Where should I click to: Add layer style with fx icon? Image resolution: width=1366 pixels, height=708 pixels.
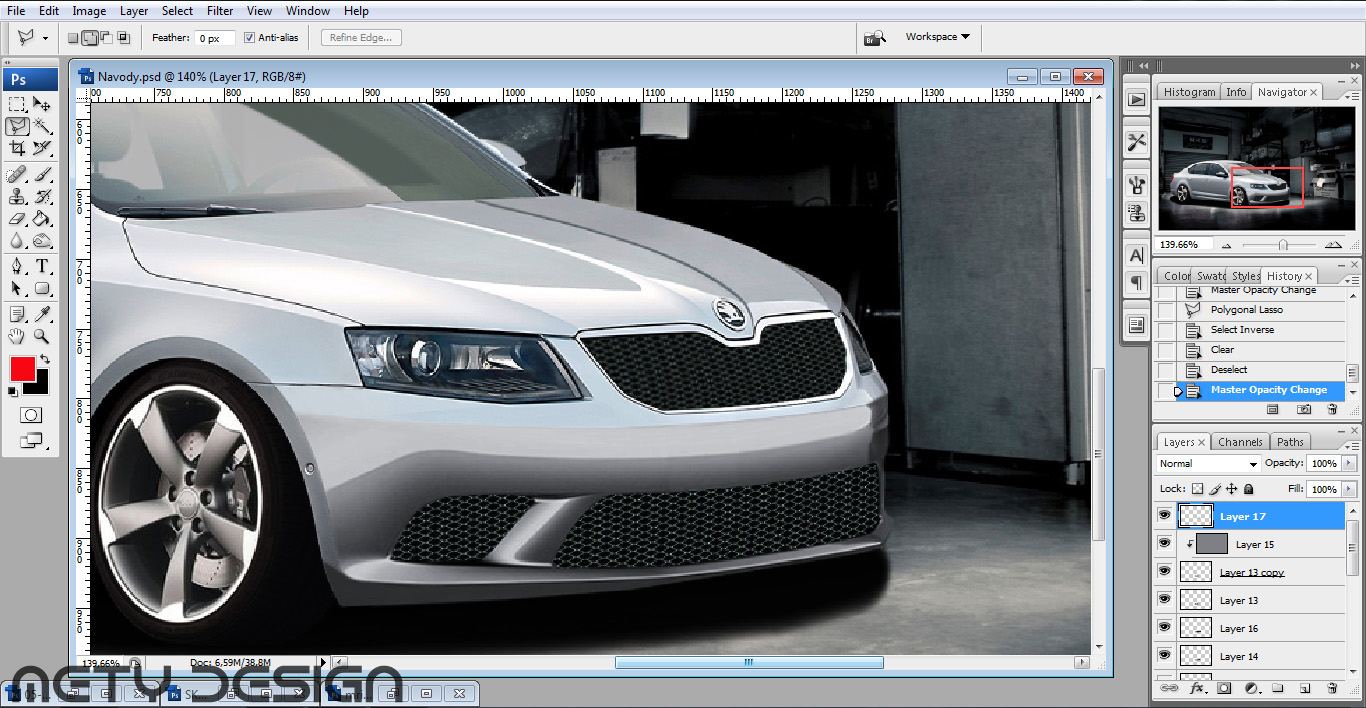[x=1196, y=688]
